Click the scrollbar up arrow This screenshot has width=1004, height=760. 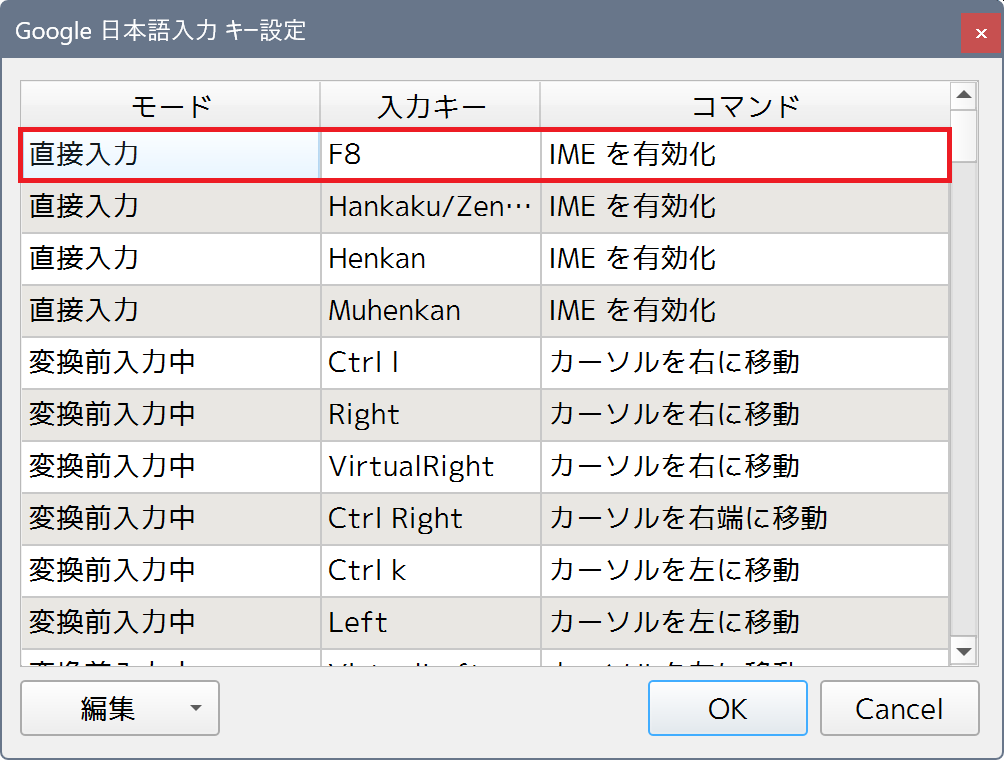point(964,95)
